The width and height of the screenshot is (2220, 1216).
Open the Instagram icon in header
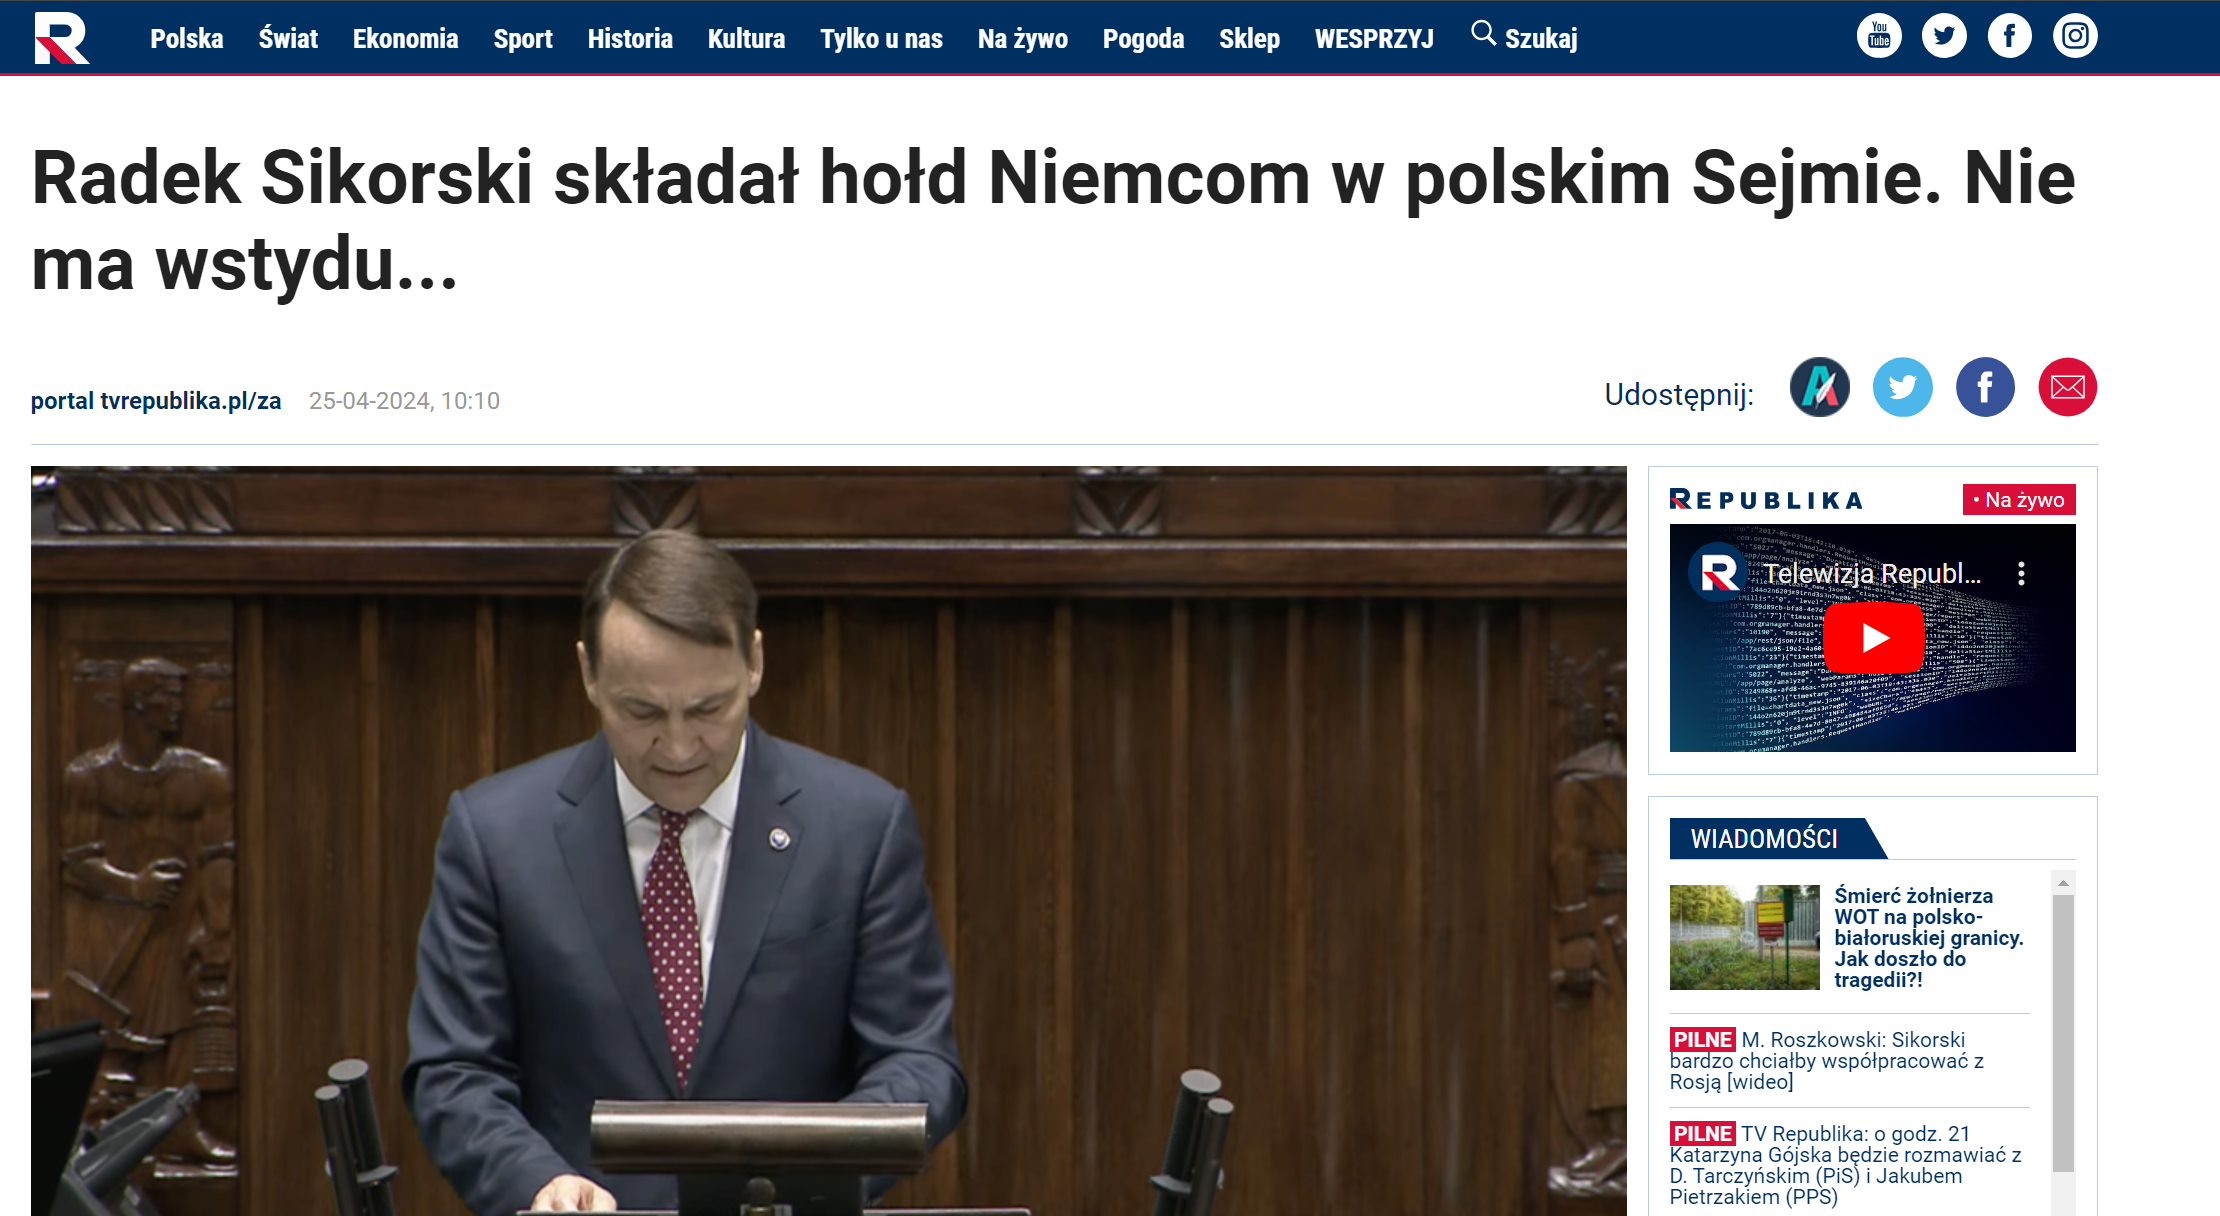point(2075,36)
